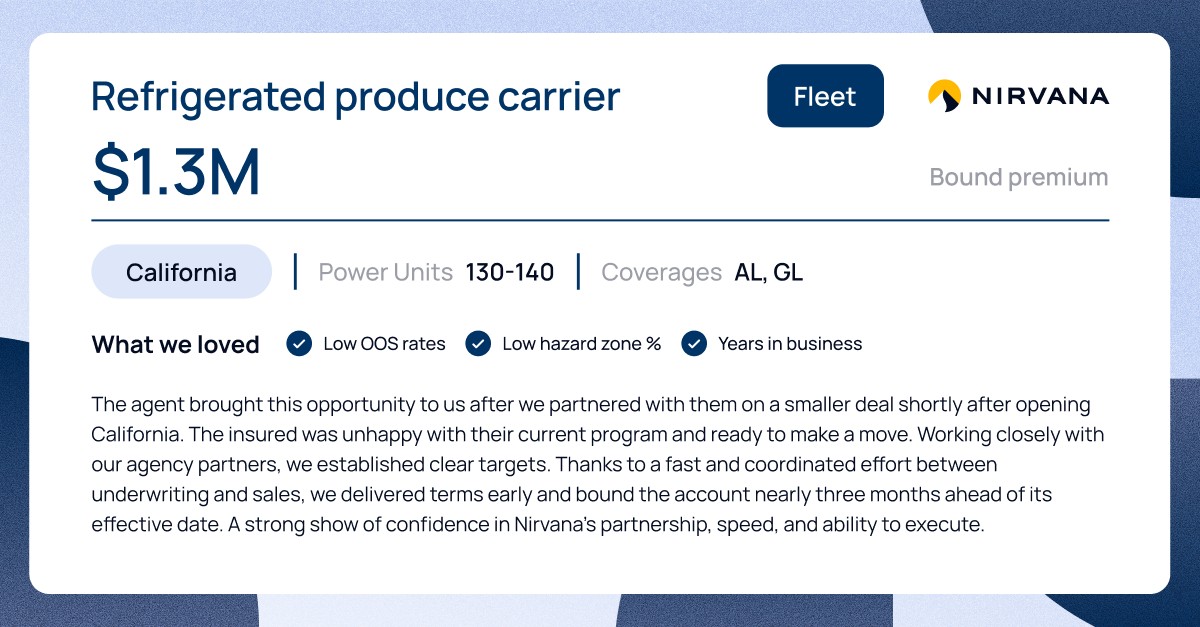1200x627 pixels.
Task: Toggle the Low OOS rates checkmark
Action: [299, 343]
